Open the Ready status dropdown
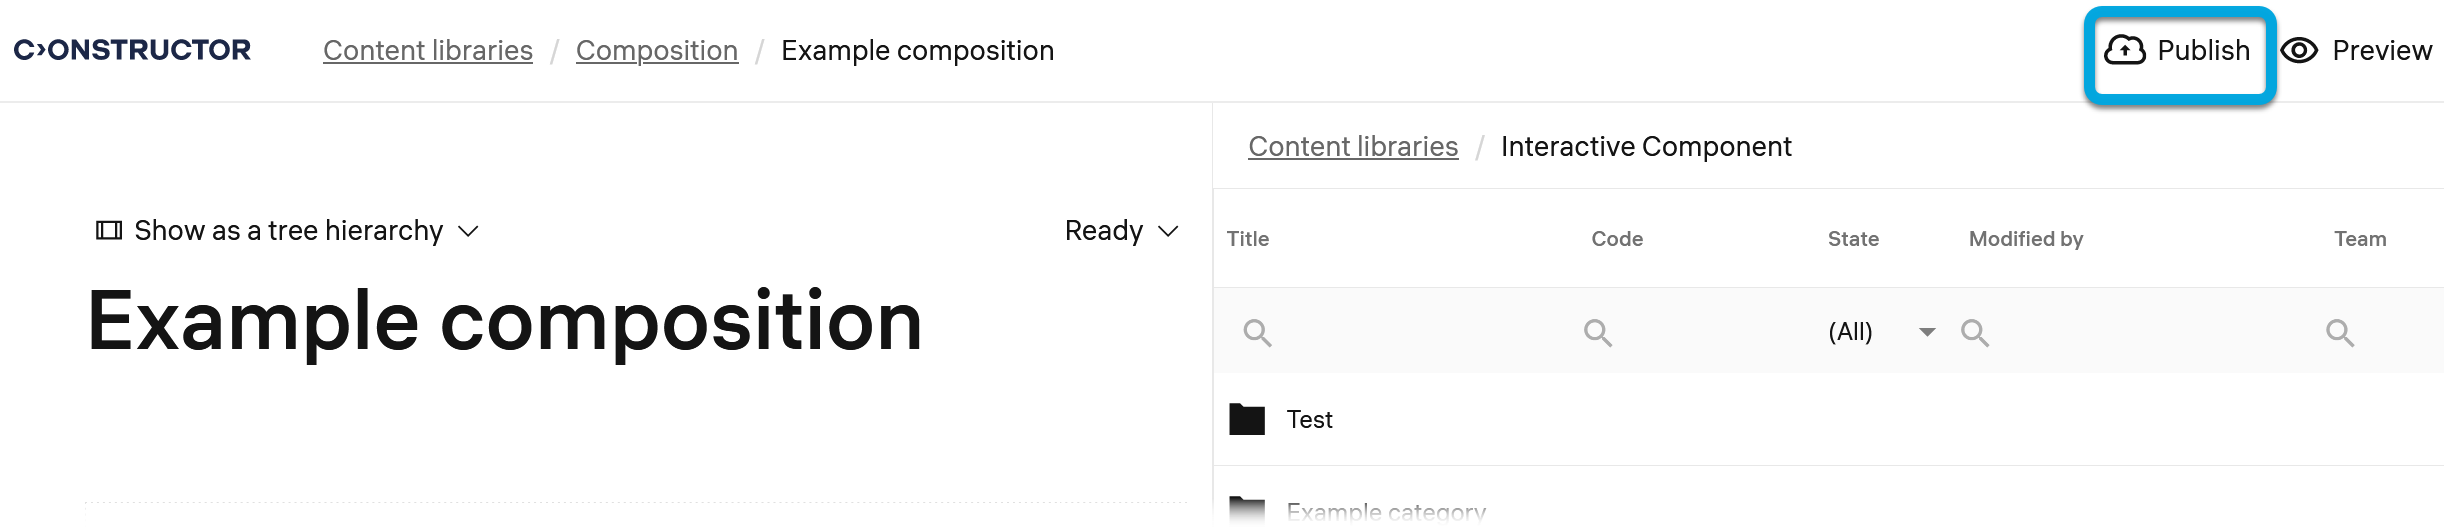Screen dimensions: 2444x528 1122,231
